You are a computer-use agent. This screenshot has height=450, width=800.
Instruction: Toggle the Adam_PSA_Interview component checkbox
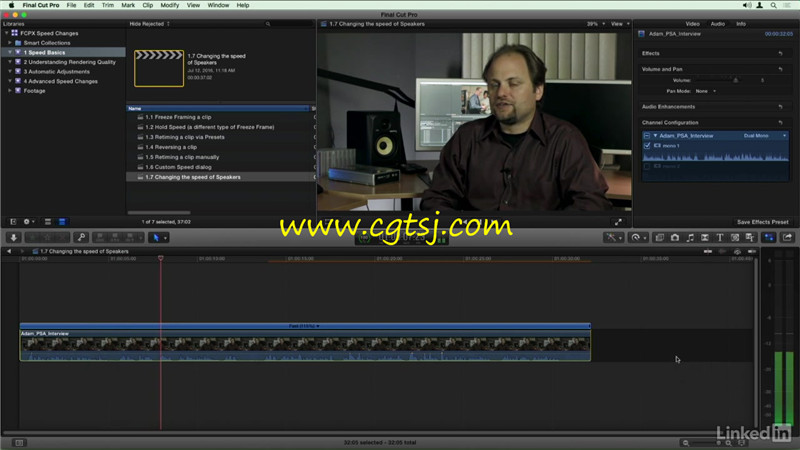pyautogui.click(x=647, y=136)
